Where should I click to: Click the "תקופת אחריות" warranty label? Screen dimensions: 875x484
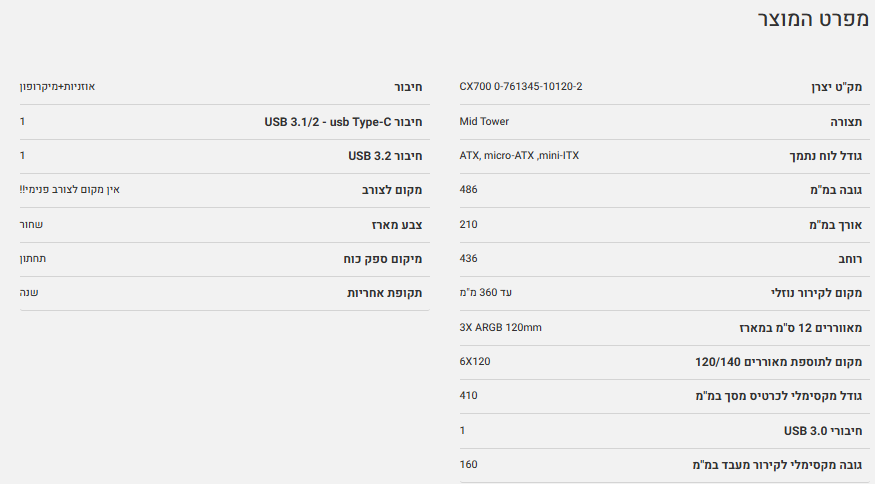(384, 293)
